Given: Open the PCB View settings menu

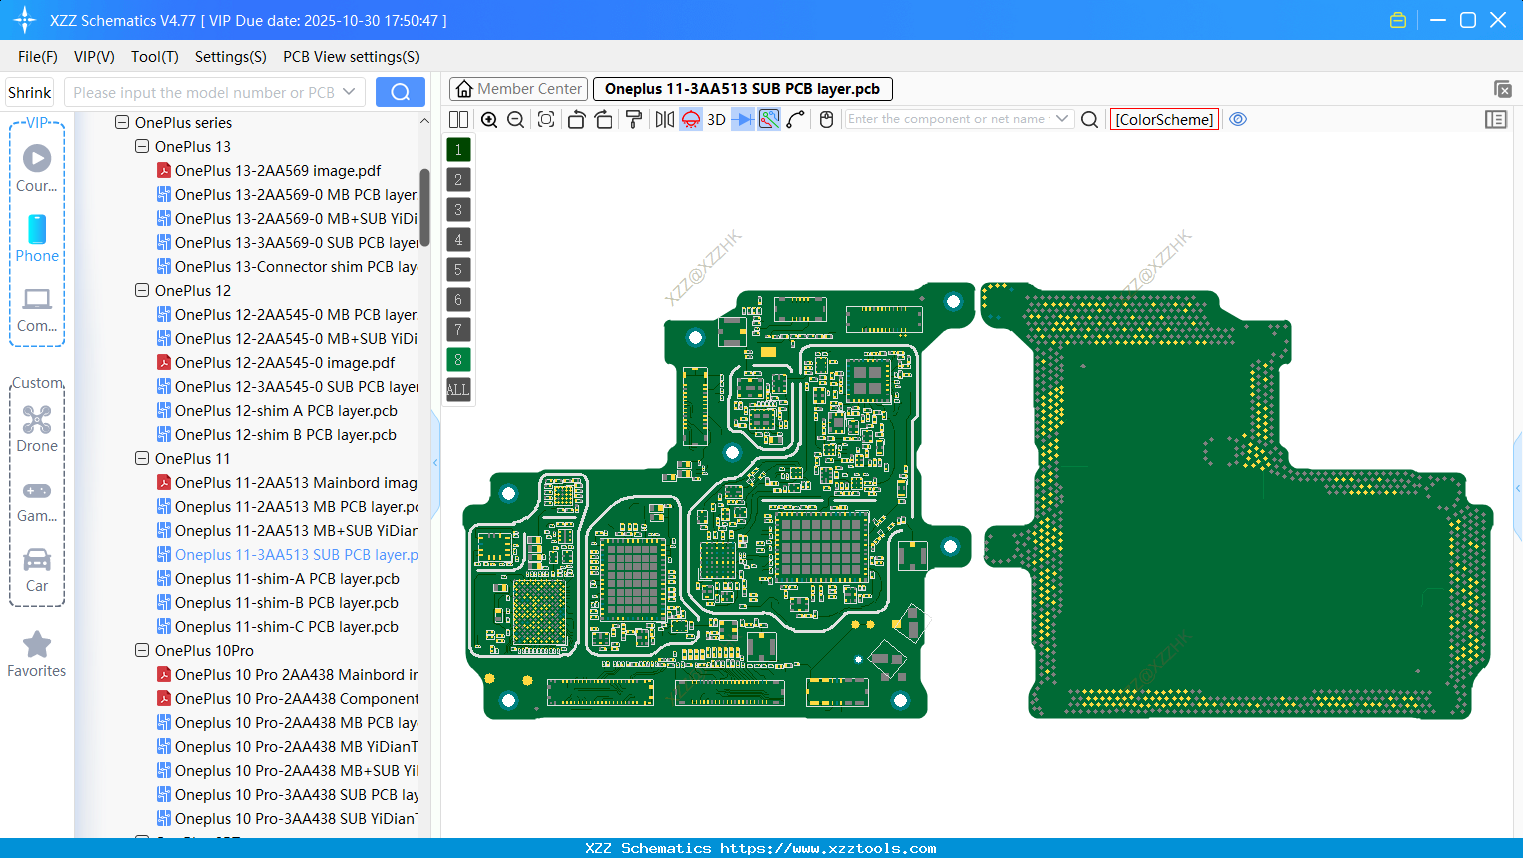Looking at the screenshot, I should [351, 56].
